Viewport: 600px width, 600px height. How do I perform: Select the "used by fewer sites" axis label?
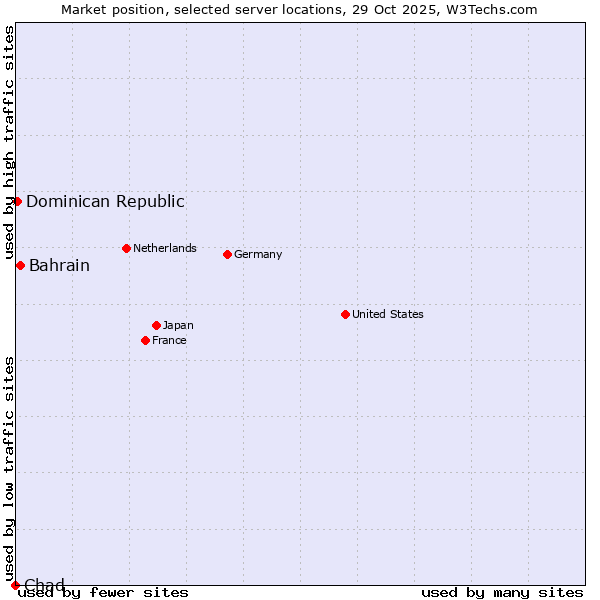[x=103, y=592]
